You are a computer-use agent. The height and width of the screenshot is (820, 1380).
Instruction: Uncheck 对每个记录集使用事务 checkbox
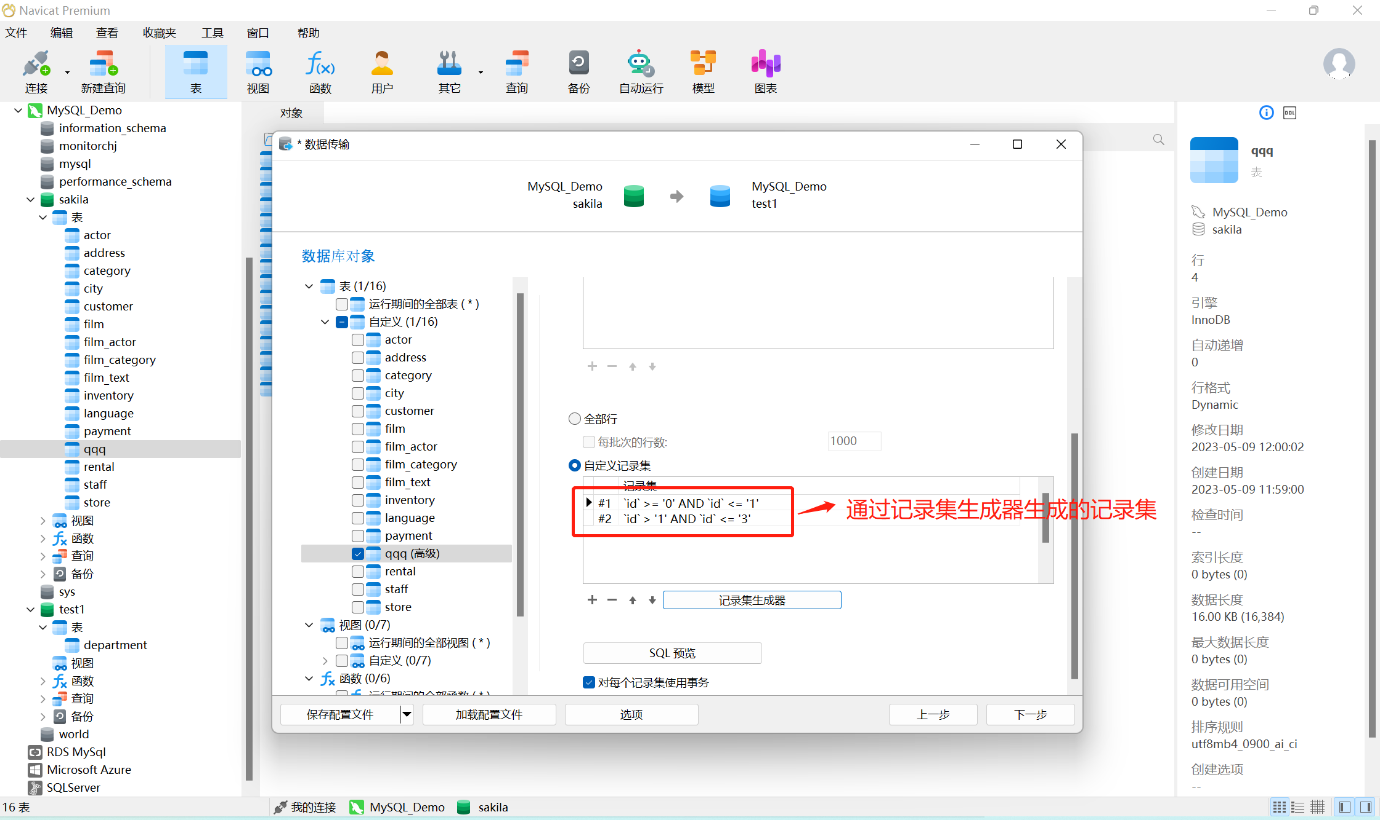(589, 682)
